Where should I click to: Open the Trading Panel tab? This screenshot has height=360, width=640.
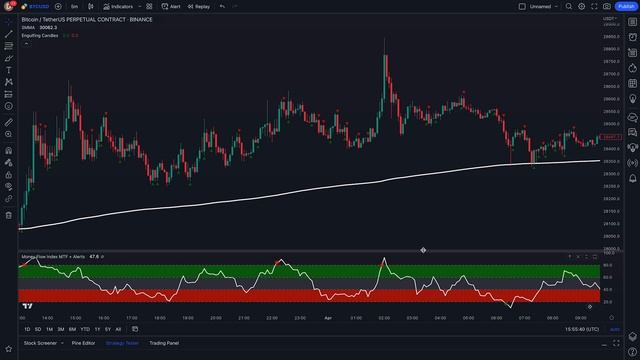coord(164,343)
